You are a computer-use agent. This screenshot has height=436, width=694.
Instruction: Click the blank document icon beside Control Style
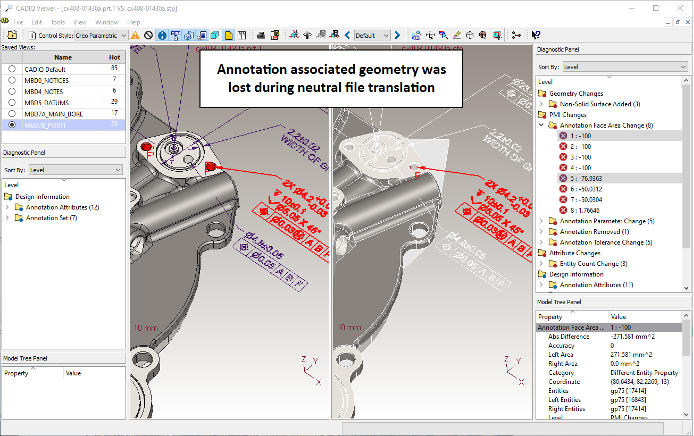click(x=32, y=35)
